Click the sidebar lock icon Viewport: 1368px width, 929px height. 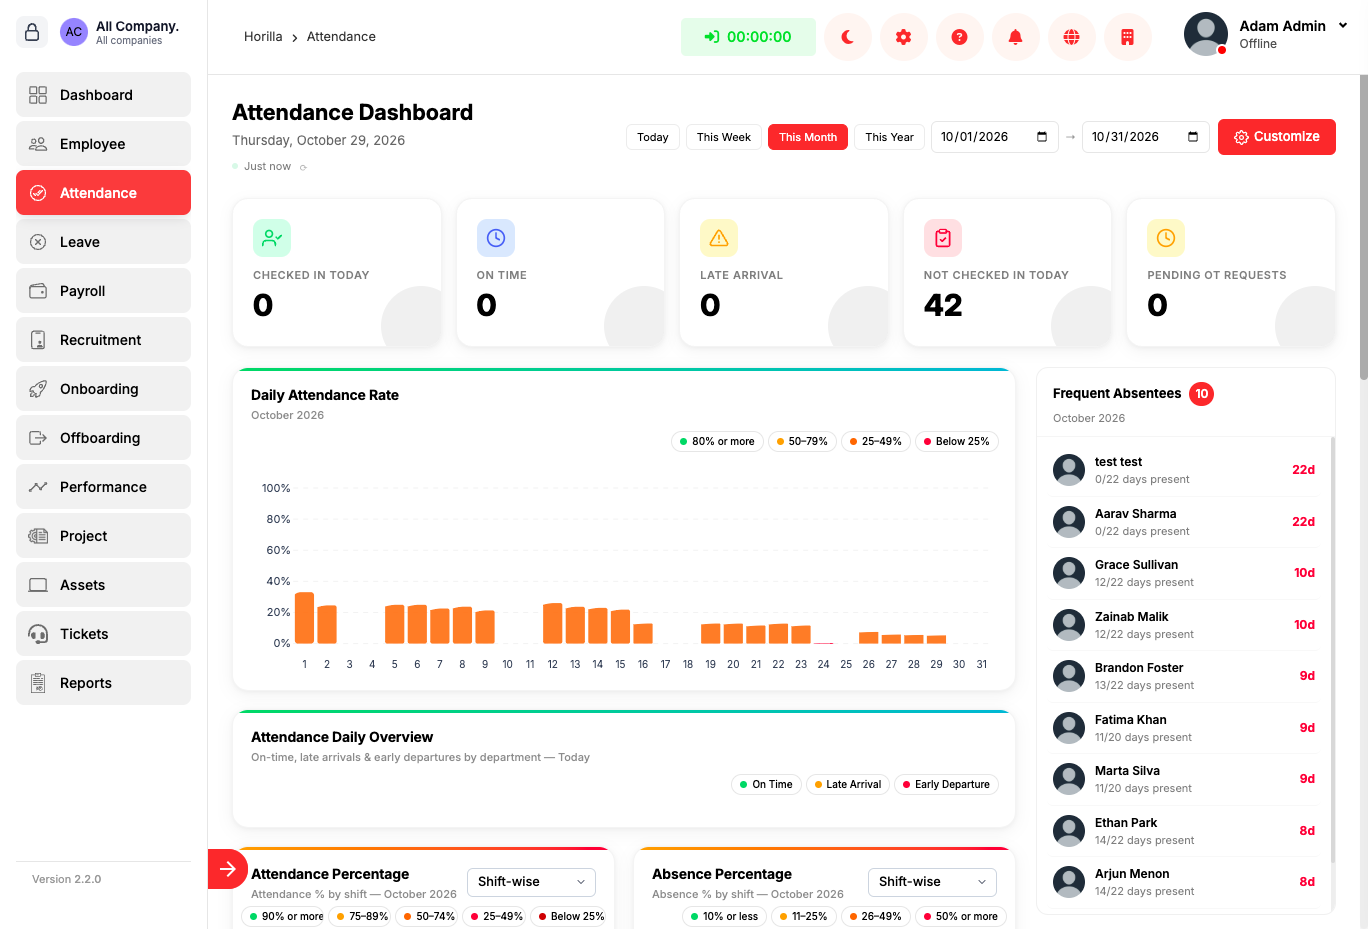pos(32,32)
